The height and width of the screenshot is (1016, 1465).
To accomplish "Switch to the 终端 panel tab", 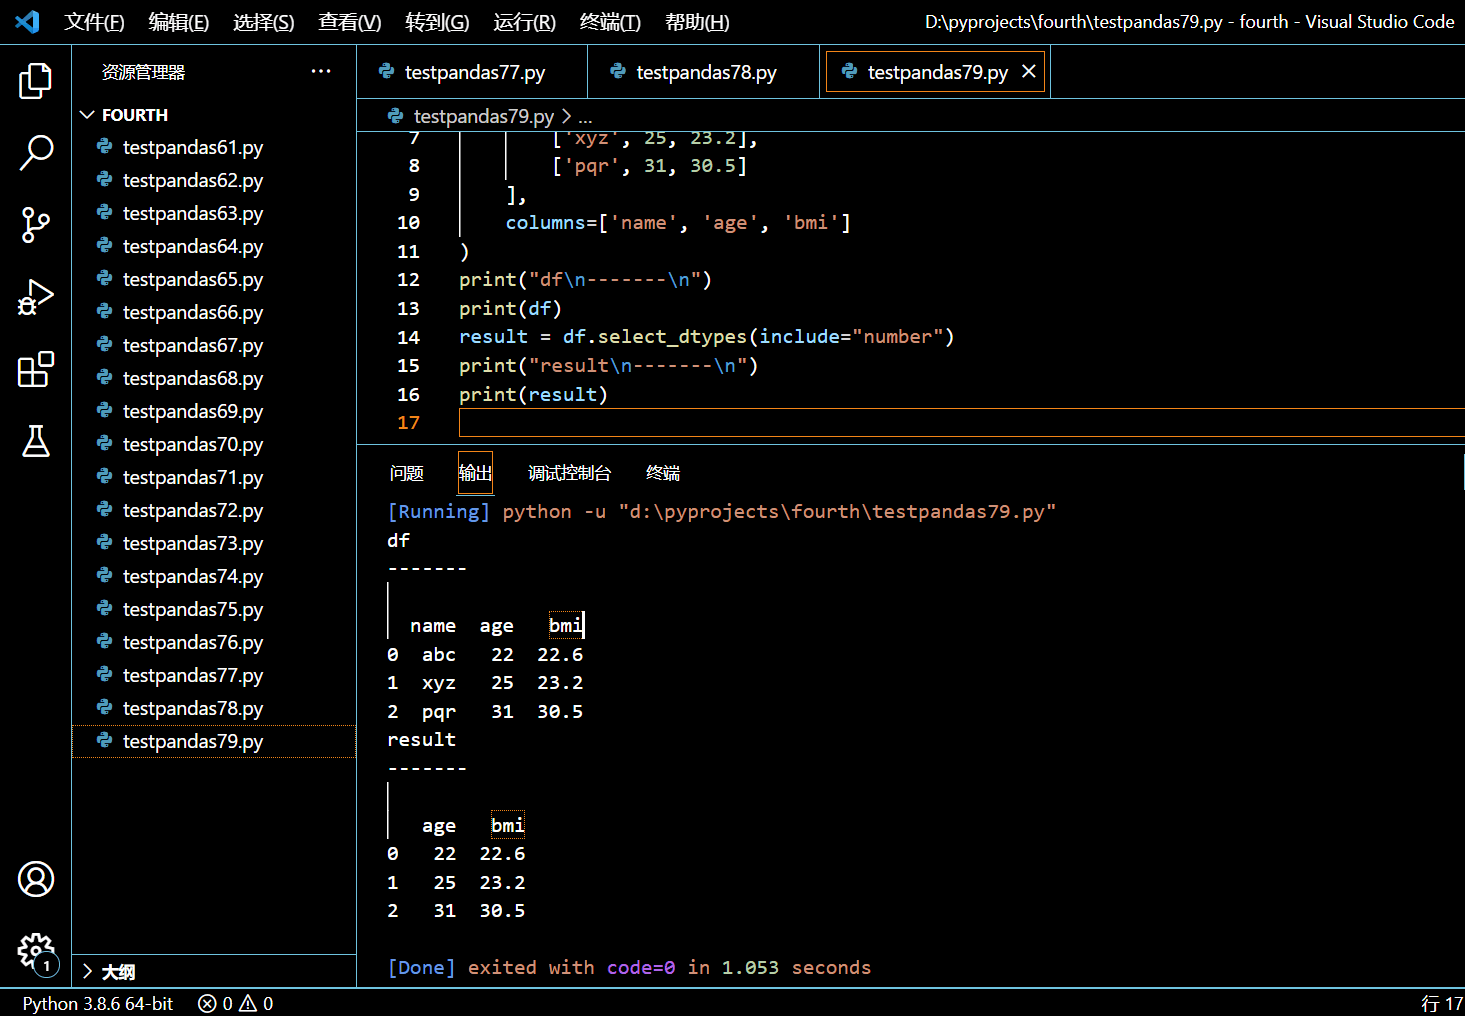I will (663, 473).
